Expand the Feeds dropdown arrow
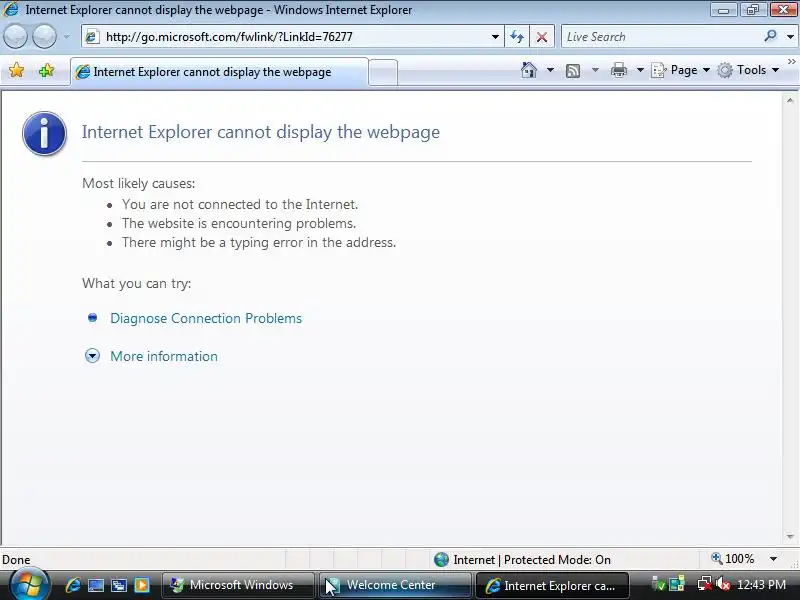The image size is (800, 600). [595, 70]
